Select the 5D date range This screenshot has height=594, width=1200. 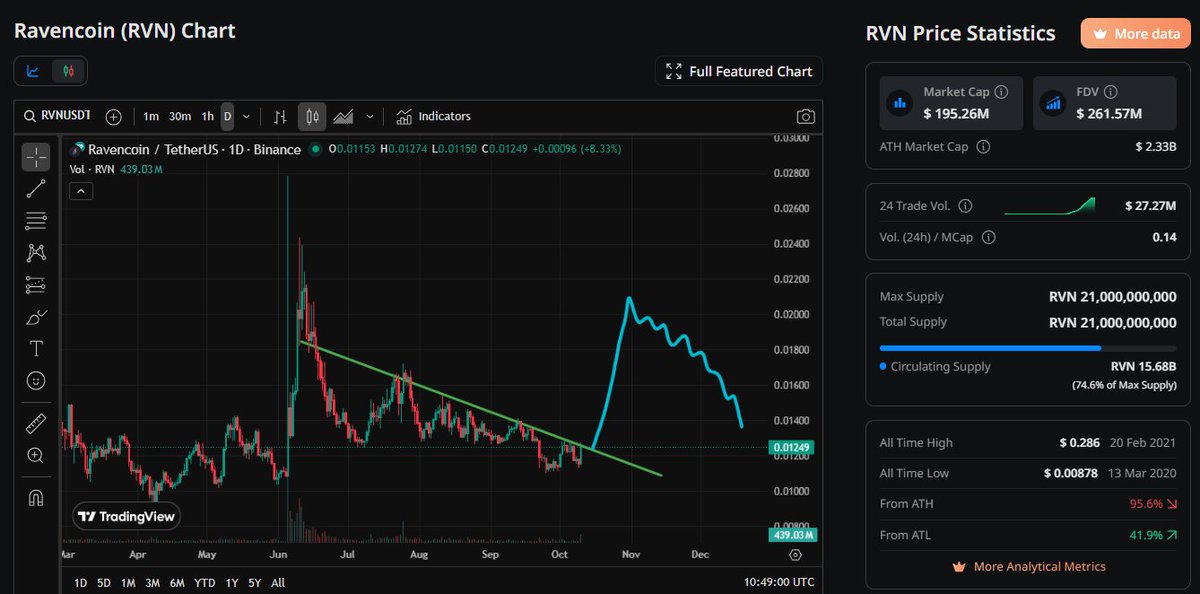pos(104,583)
